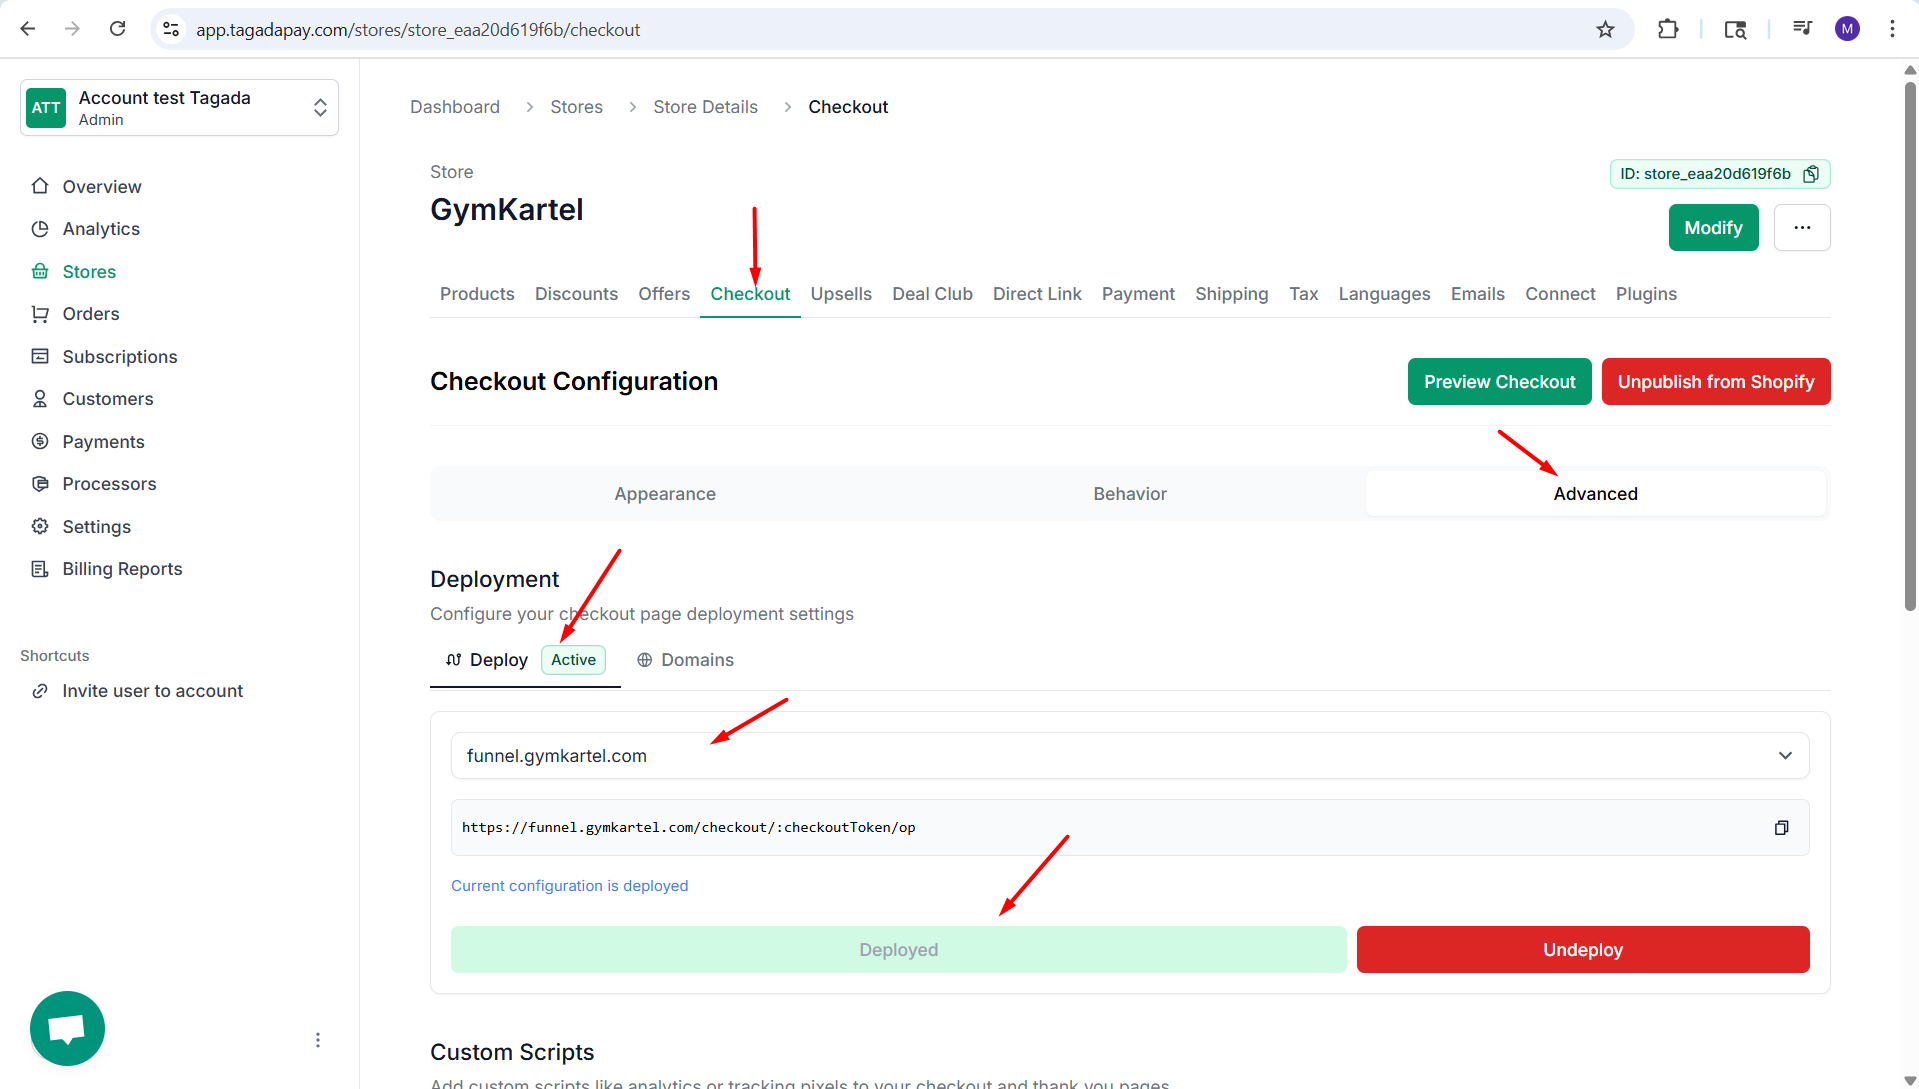This screenshot has width=1919, height=1089.
Task: Go to Stores breadcrumb
Action: point(576,107)
